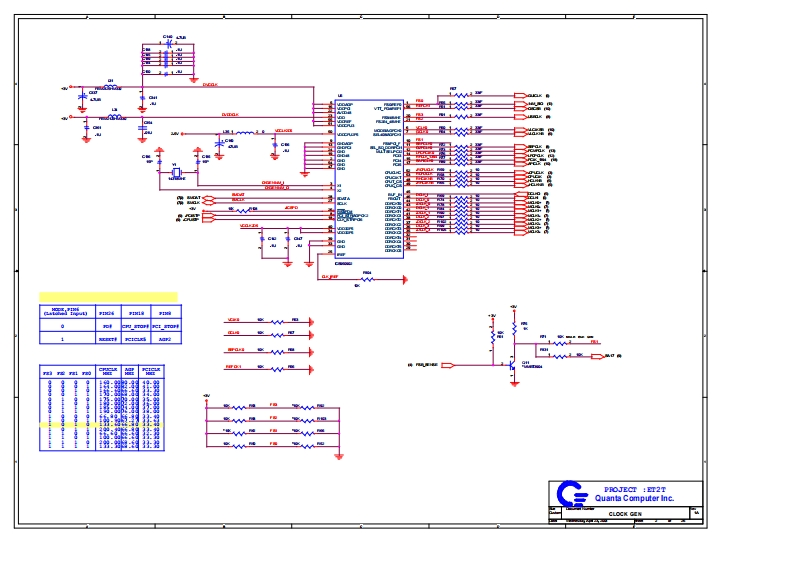
Task: Click the yellow header bar above MODE_PIN6 table
Action: click(108, 296)
